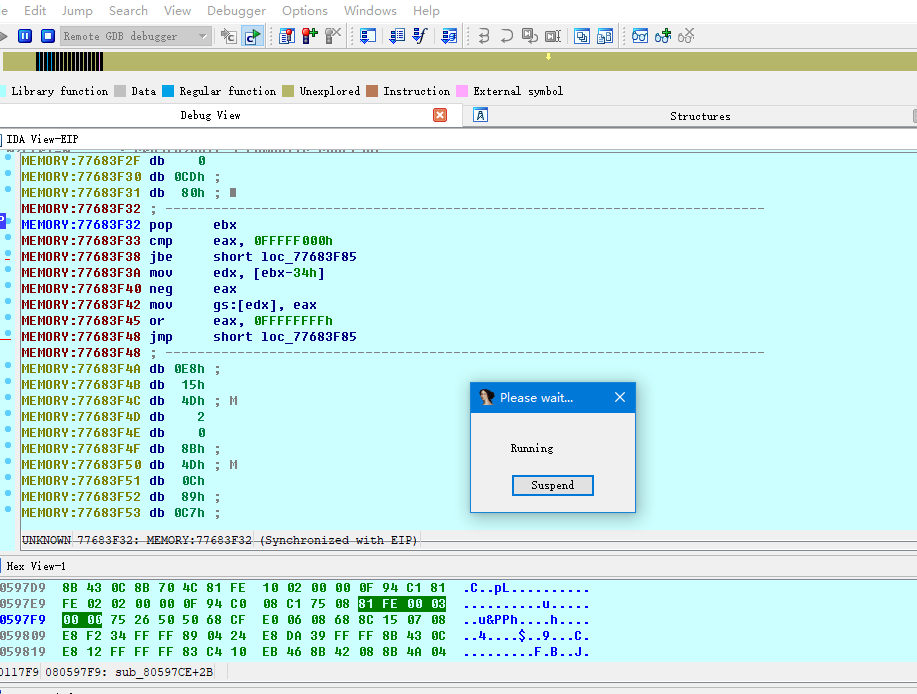Open the Edit menu

point(35,11)
